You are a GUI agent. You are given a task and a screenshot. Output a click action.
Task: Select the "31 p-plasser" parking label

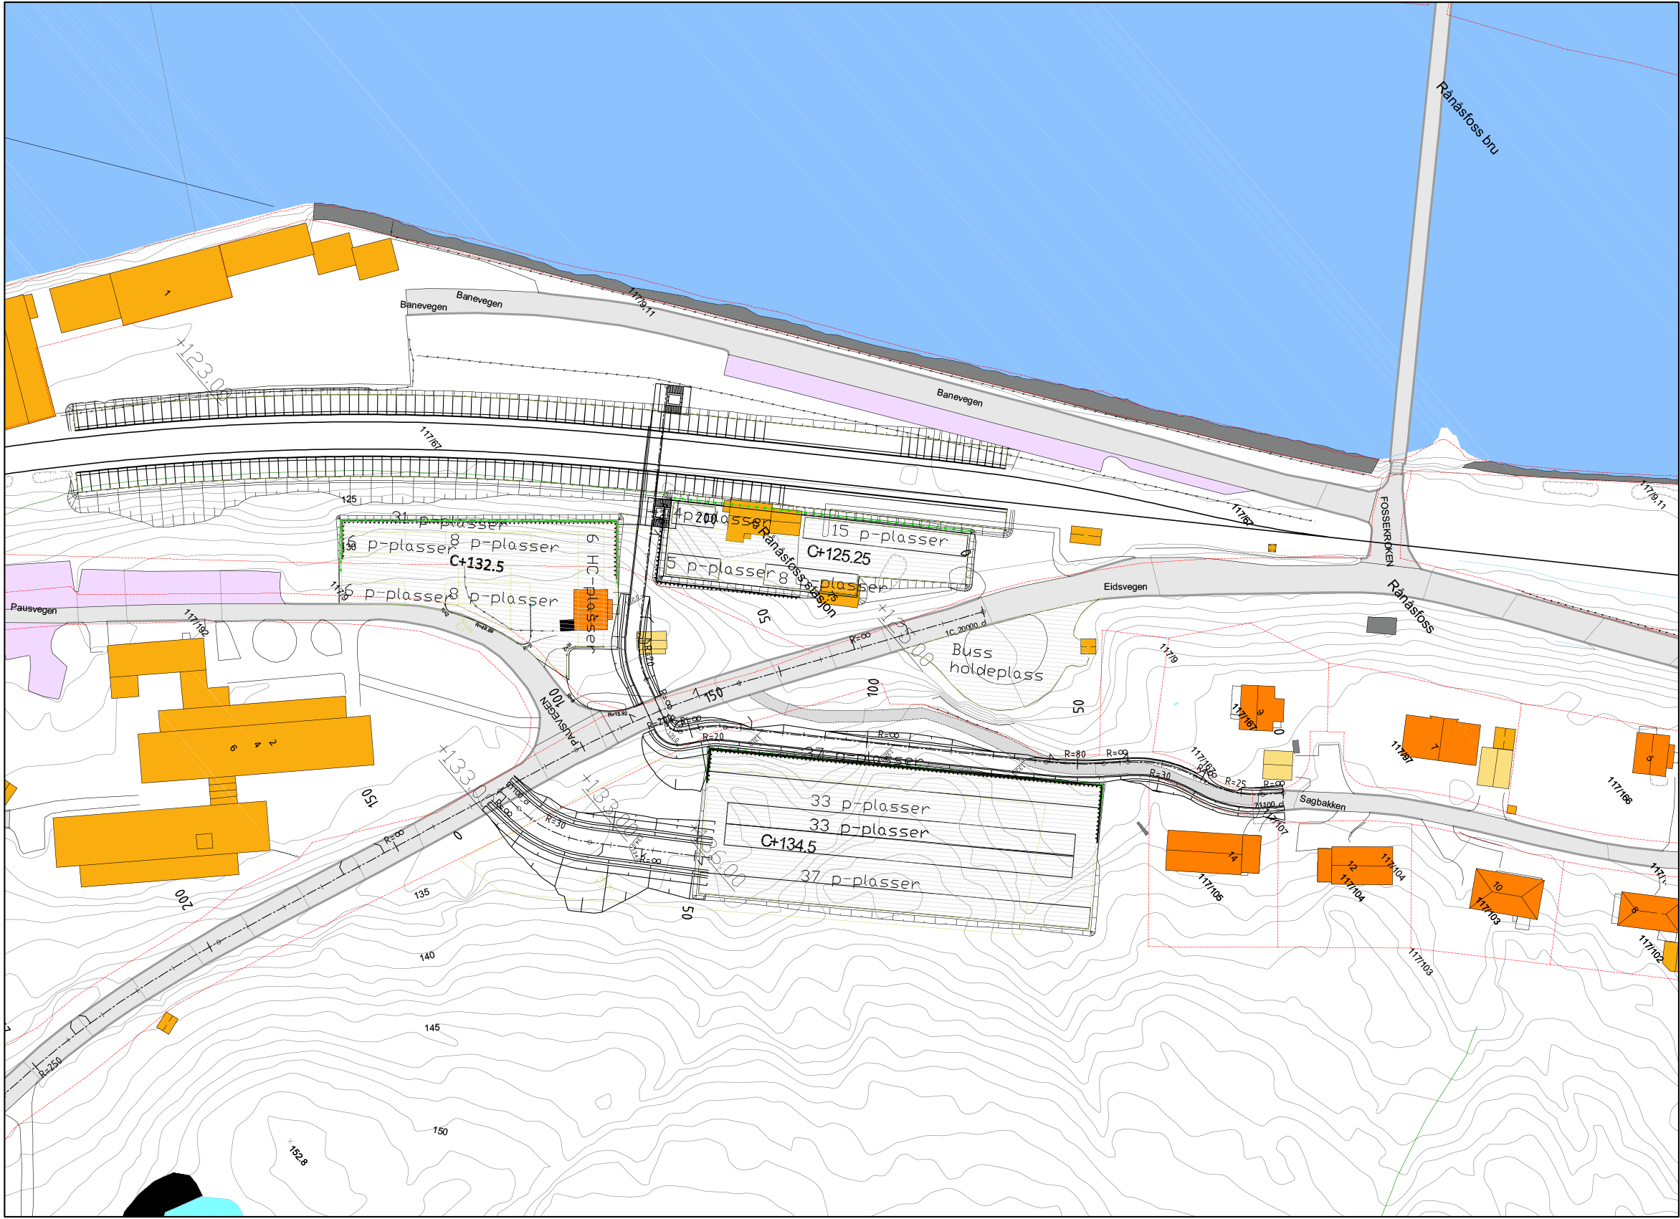[x=449, y=521]
